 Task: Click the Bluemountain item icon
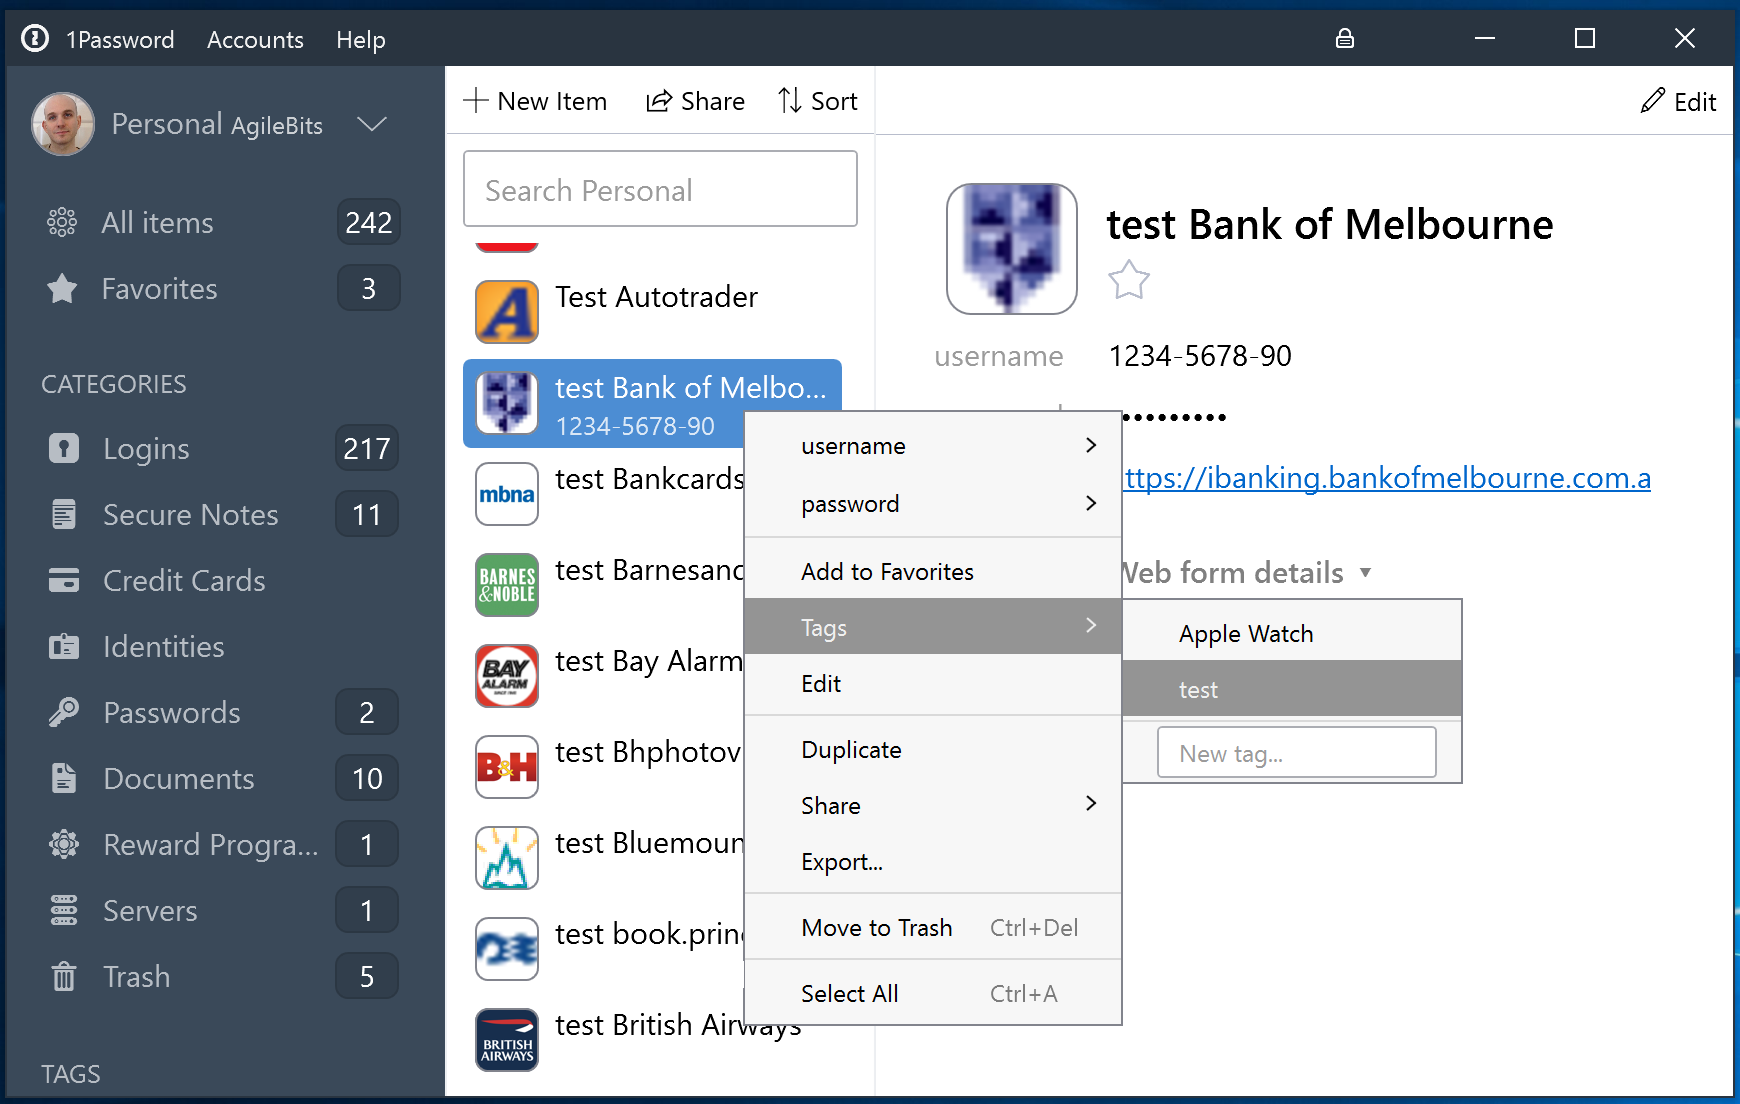click(507, 858)
